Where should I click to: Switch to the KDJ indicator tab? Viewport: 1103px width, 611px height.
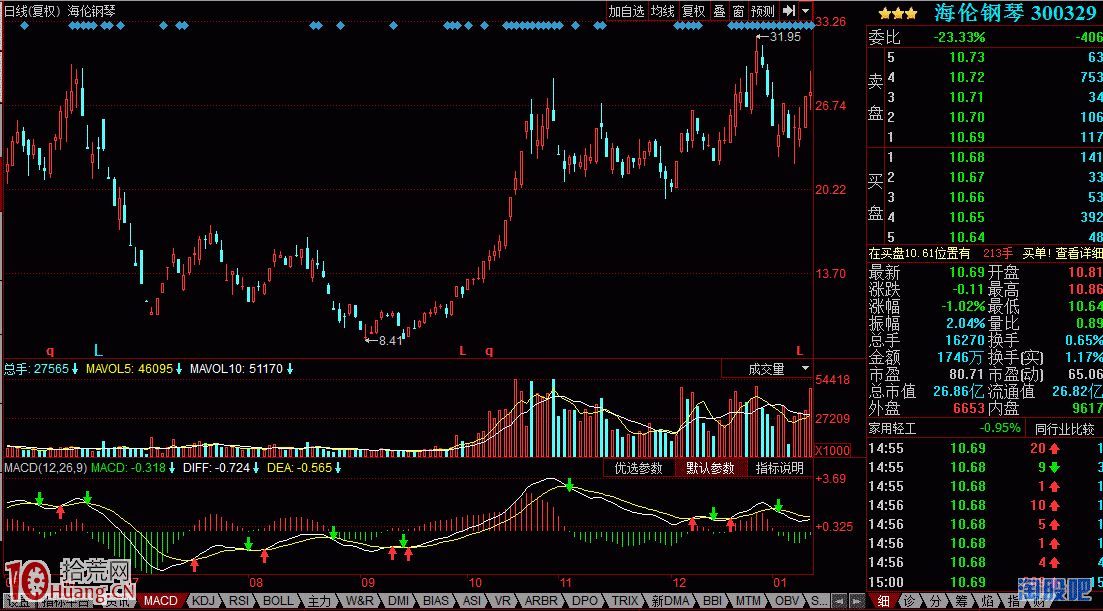pyautogui.click(x=203, y=600)
